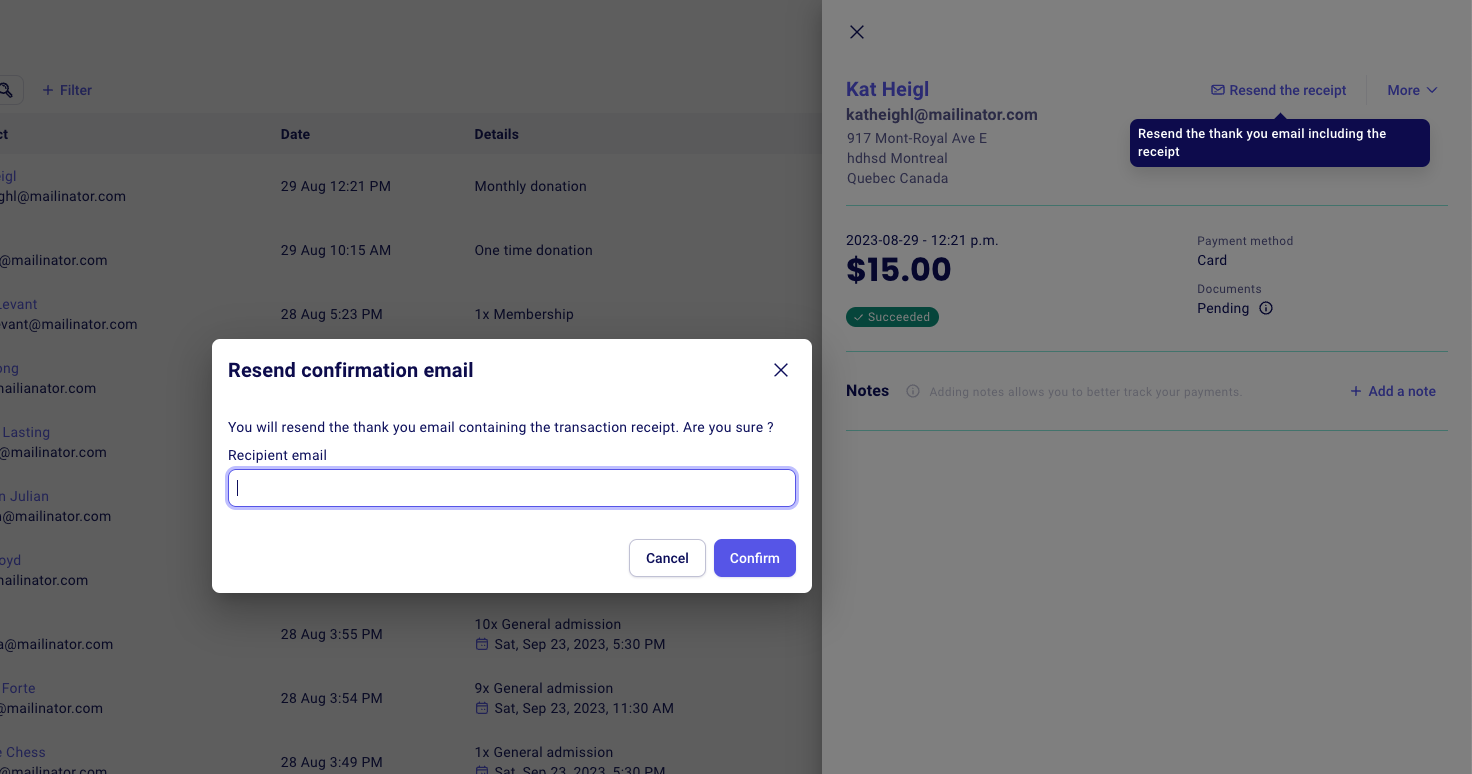This screenshot has width=1472, height=774.
Task: Close the Kat Heigl details panel
Action: point(857,32)
